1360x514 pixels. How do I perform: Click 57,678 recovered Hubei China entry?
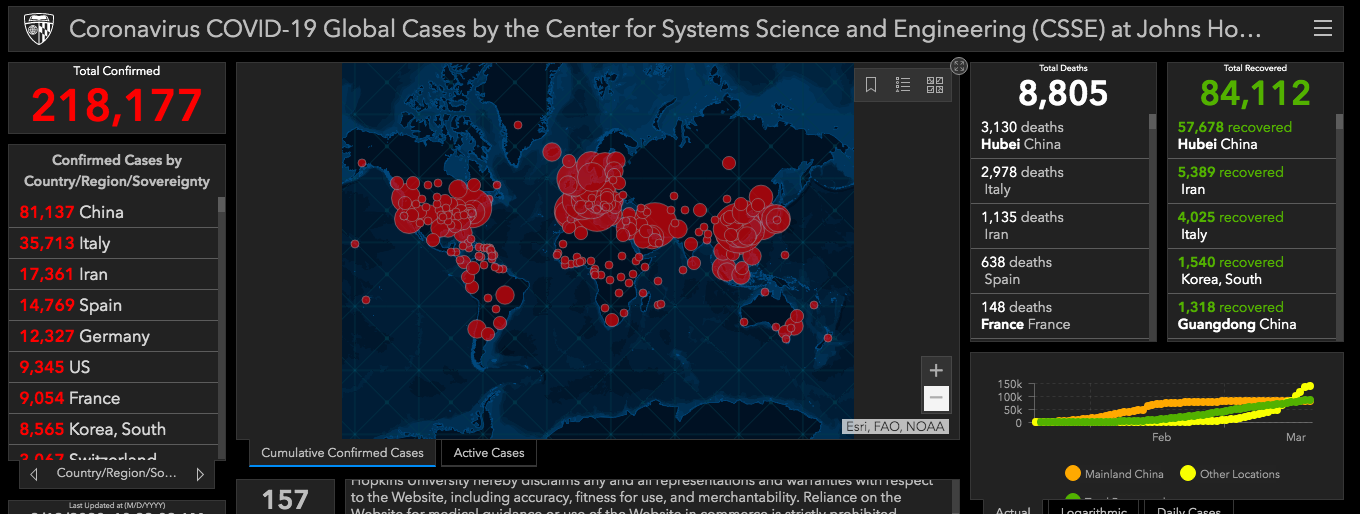1251,136
